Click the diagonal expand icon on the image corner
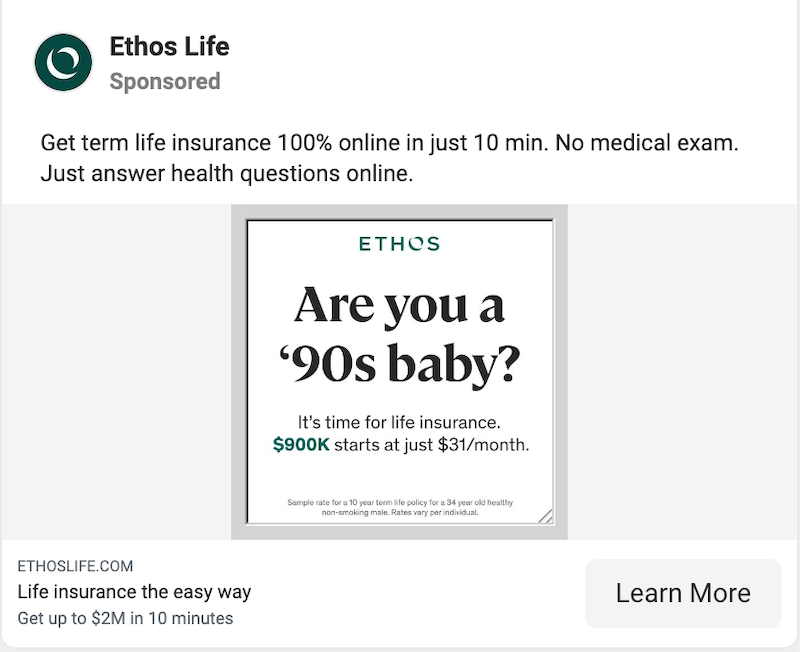800x652 pixels. 546,516
